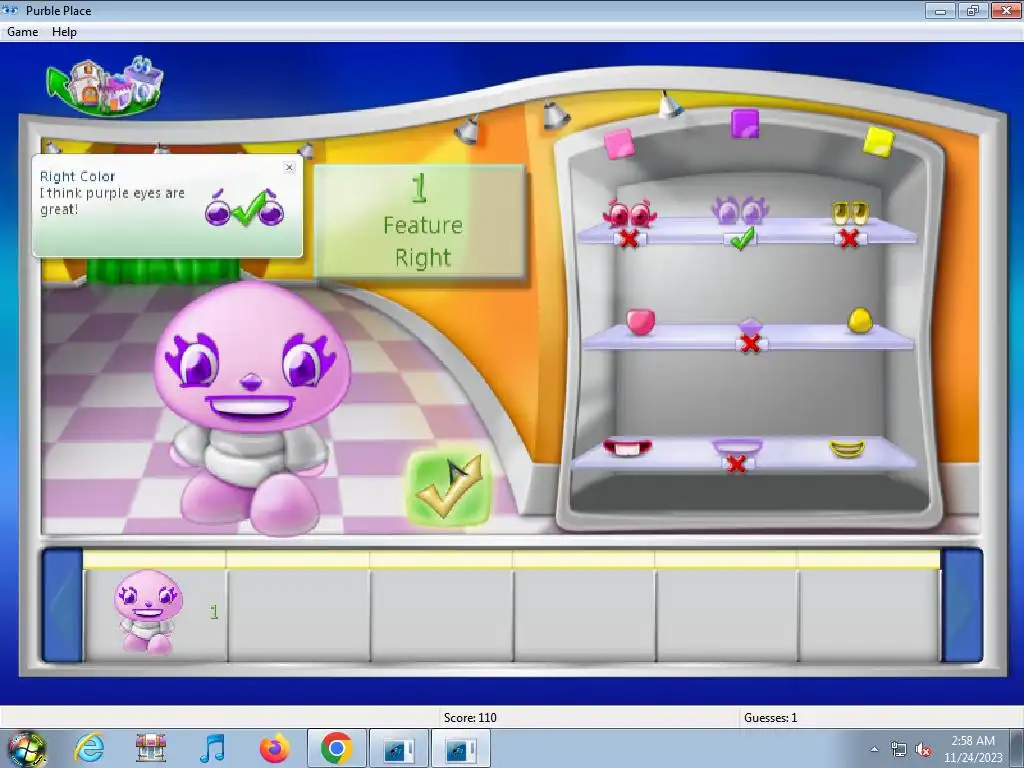The width and height of the screenshot is (1024, 768).
Task: Click the 'Score: 110' status text
Action: [x=470, y=718]
